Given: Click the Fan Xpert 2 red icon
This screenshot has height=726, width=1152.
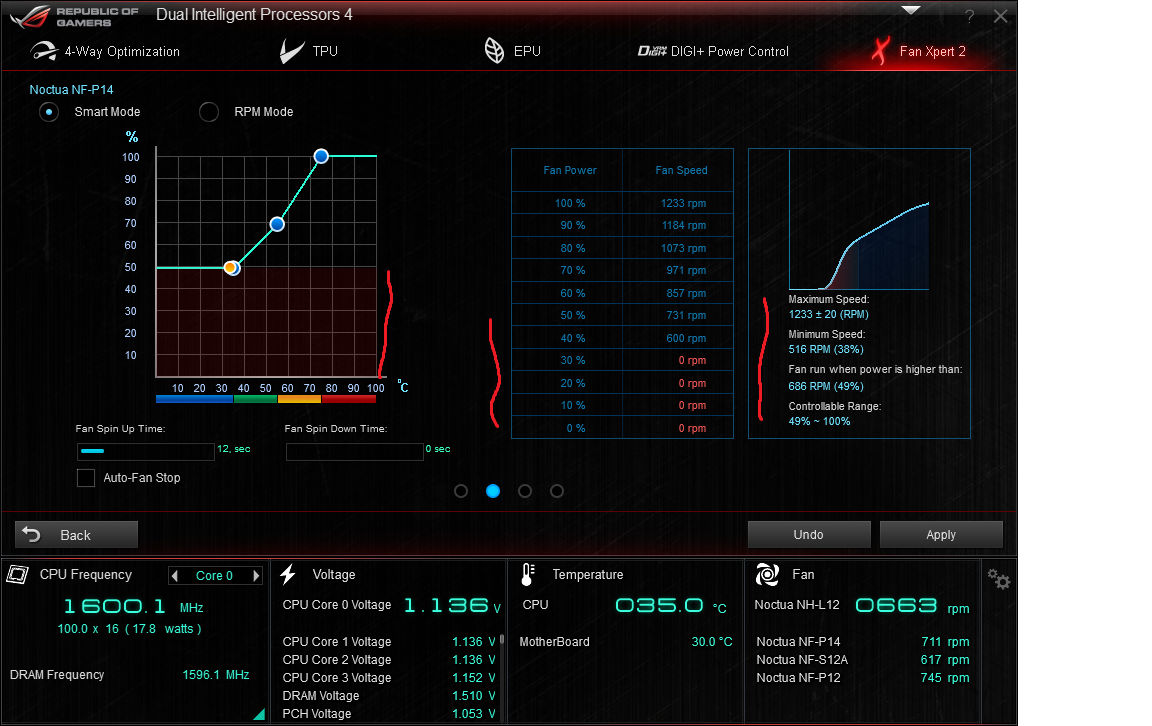Looking at the screenshot, I should click(880, 51).
